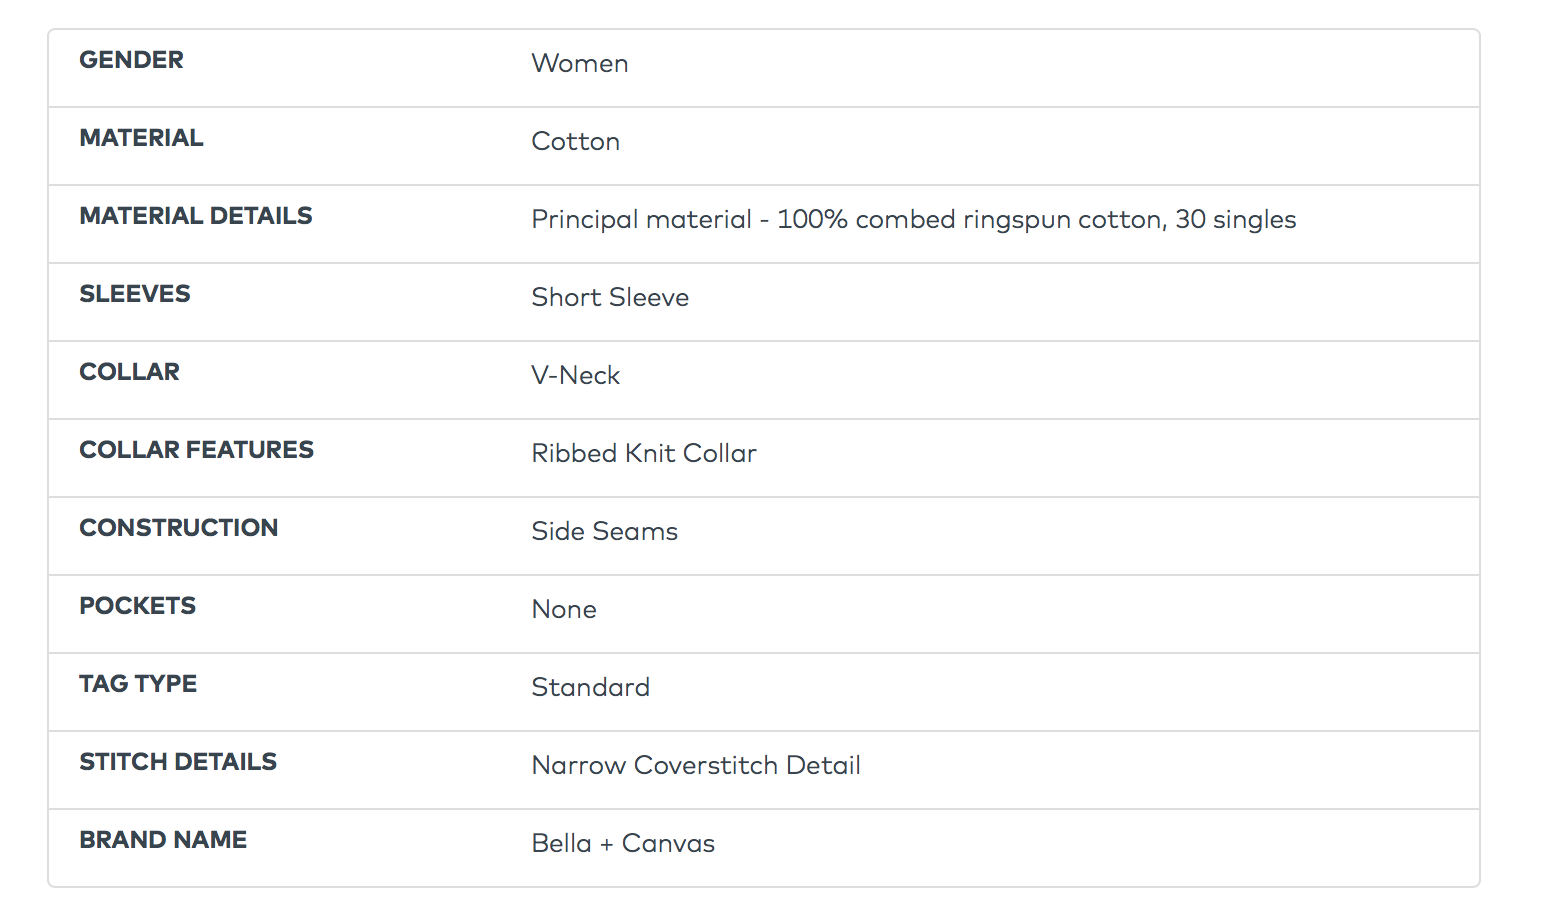1544x916 pixels.
Task: Click the TAG TYPE label
Action: coord(138,684)
